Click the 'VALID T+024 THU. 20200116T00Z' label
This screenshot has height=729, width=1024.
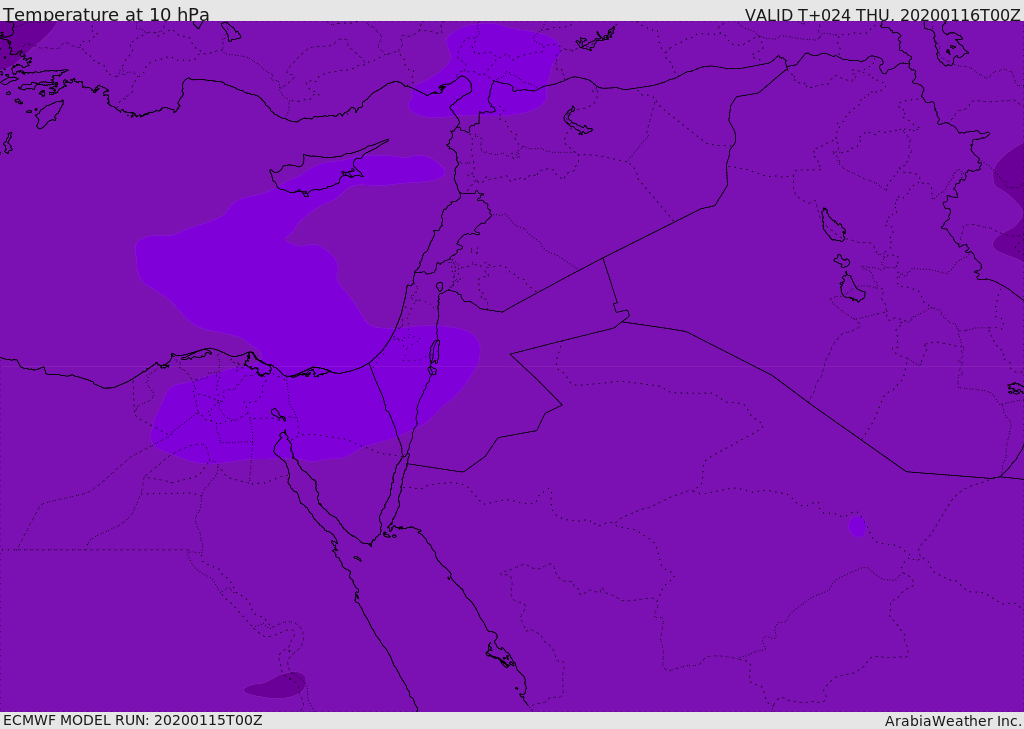pyautogui.click(x=882, y=15)
